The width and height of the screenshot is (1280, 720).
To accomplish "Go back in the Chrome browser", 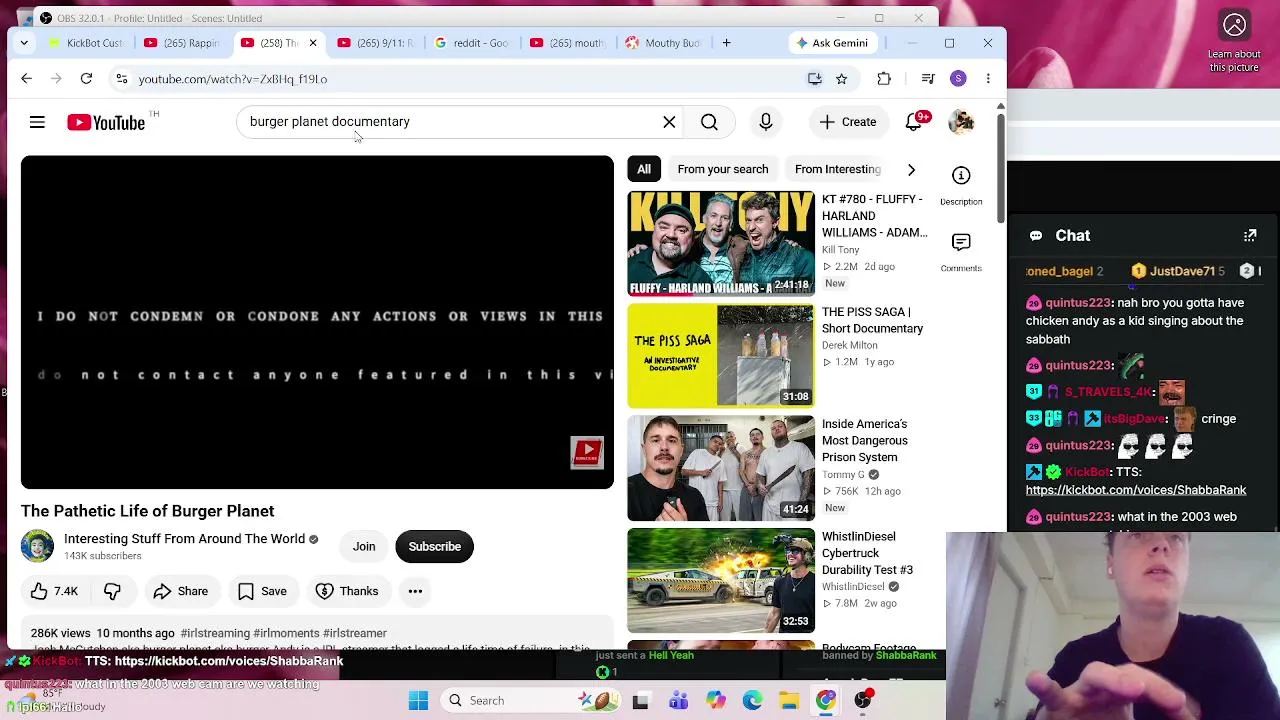I will coord(27,79).
